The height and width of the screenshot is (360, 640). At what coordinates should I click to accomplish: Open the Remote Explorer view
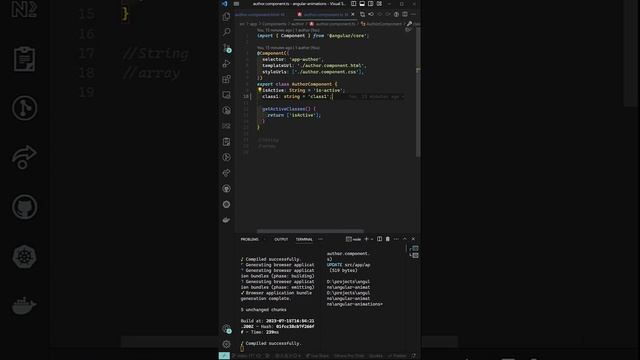[x=227, y=95]
